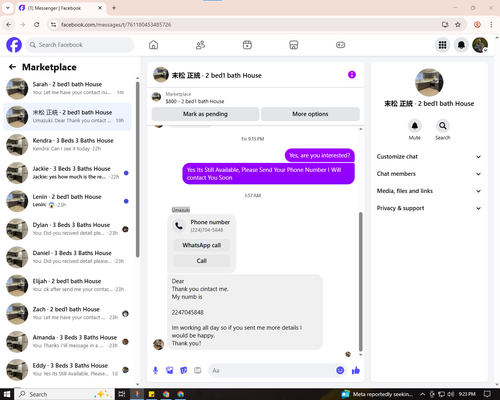The width and height of the screenshot is (500, 400).
Task: Expand Media, files and links section
Action: (429, 191)
